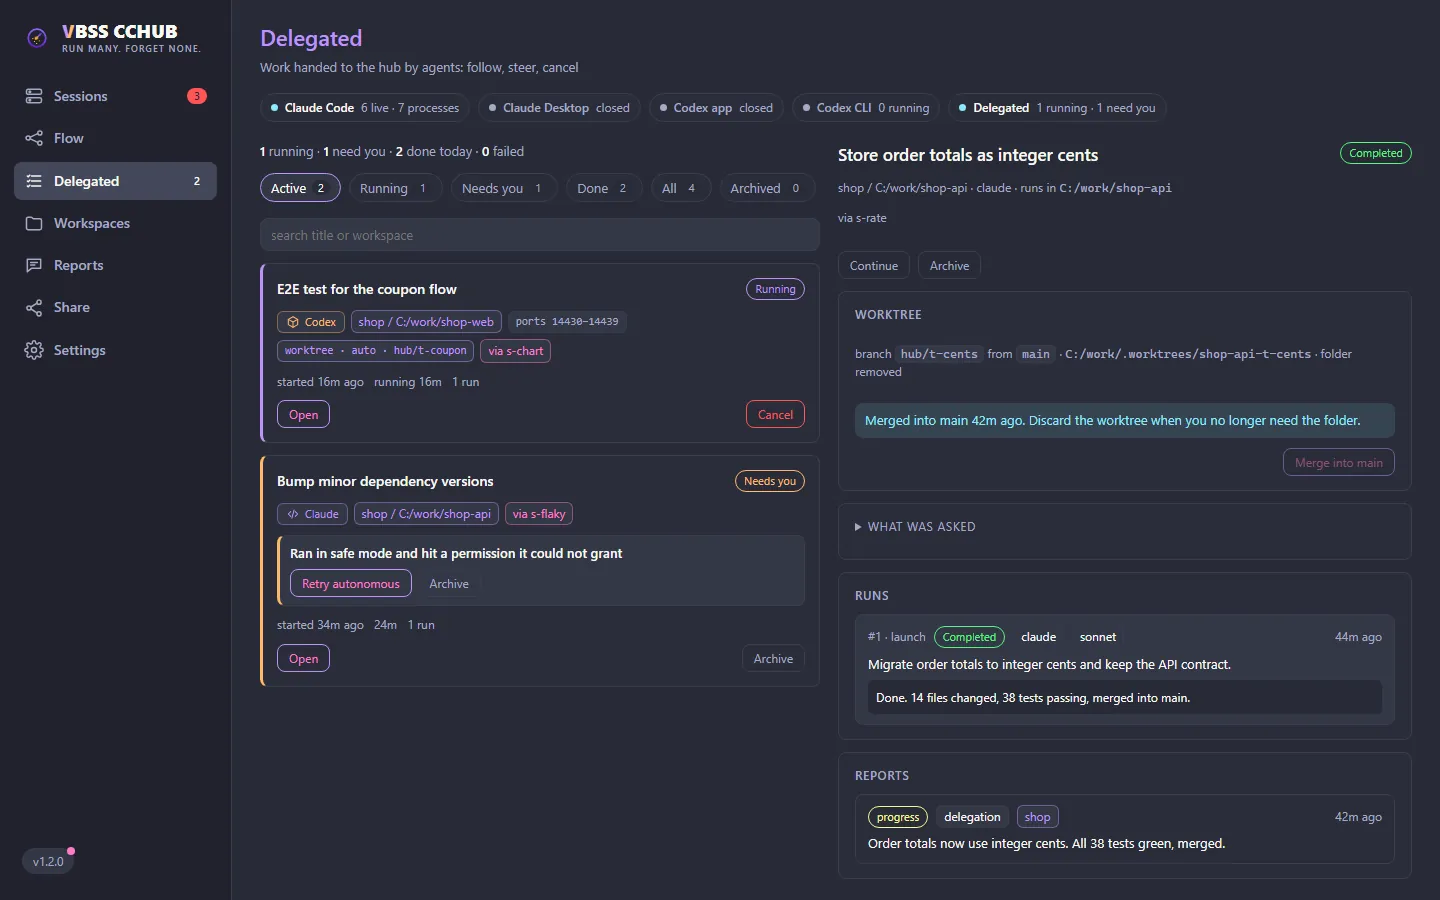Open the Bump minor dependency task

[303, 659]
